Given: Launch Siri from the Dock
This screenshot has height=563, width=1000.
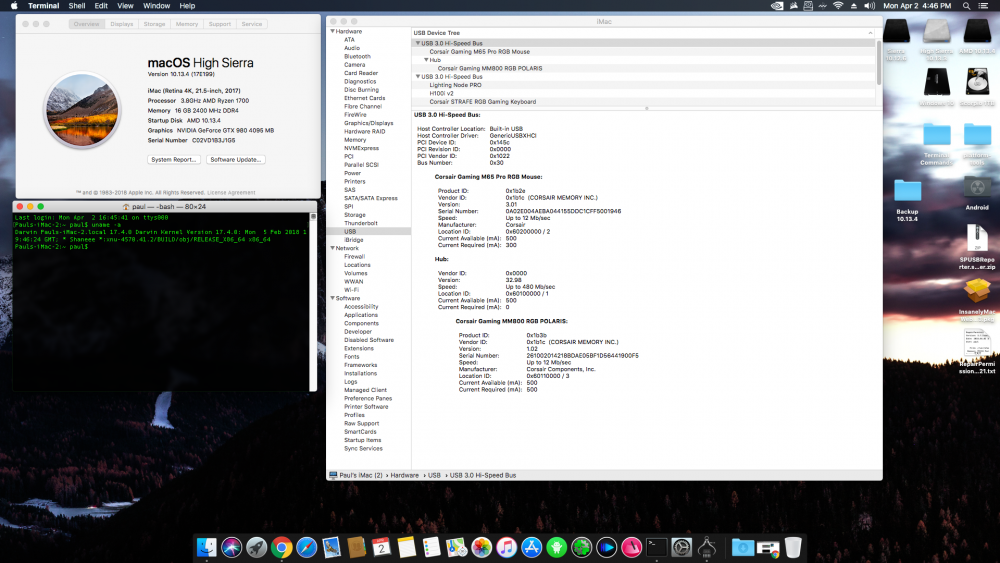Looking at the screenshot, I should pyautogui.click(x=232, y=547).
